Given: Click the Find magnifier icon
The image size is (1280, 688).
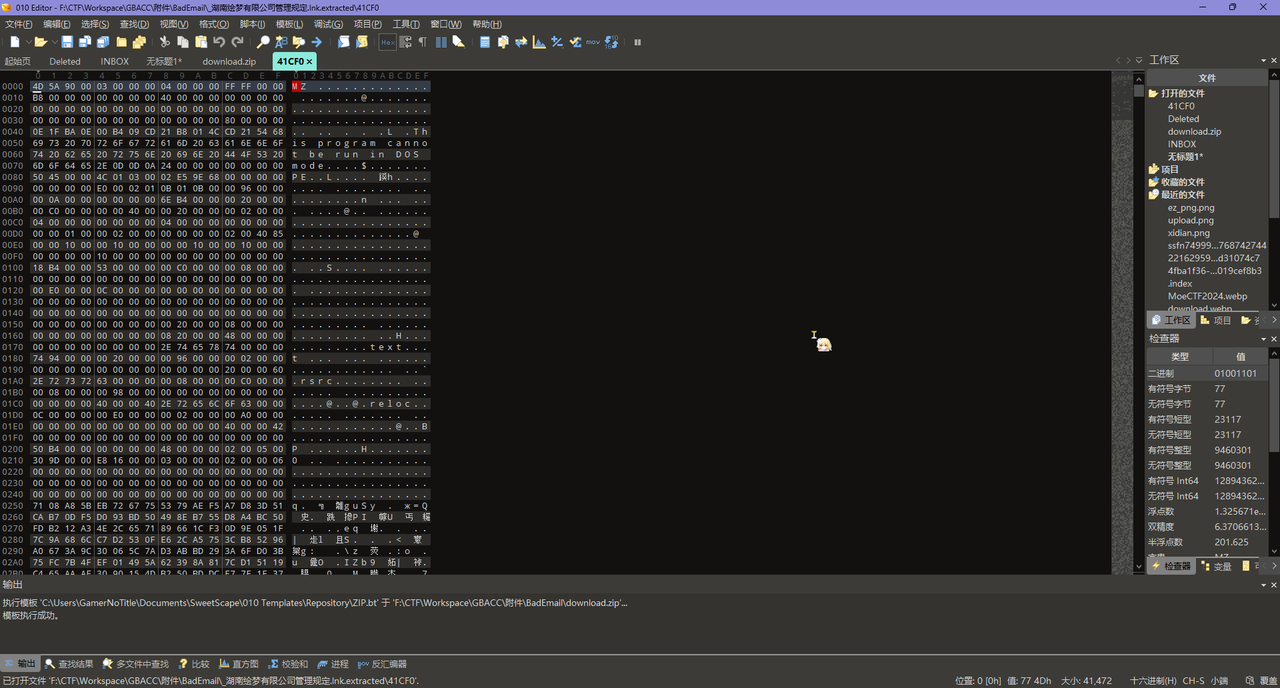Looking at the screenshot, I should (x=263, y=42).
